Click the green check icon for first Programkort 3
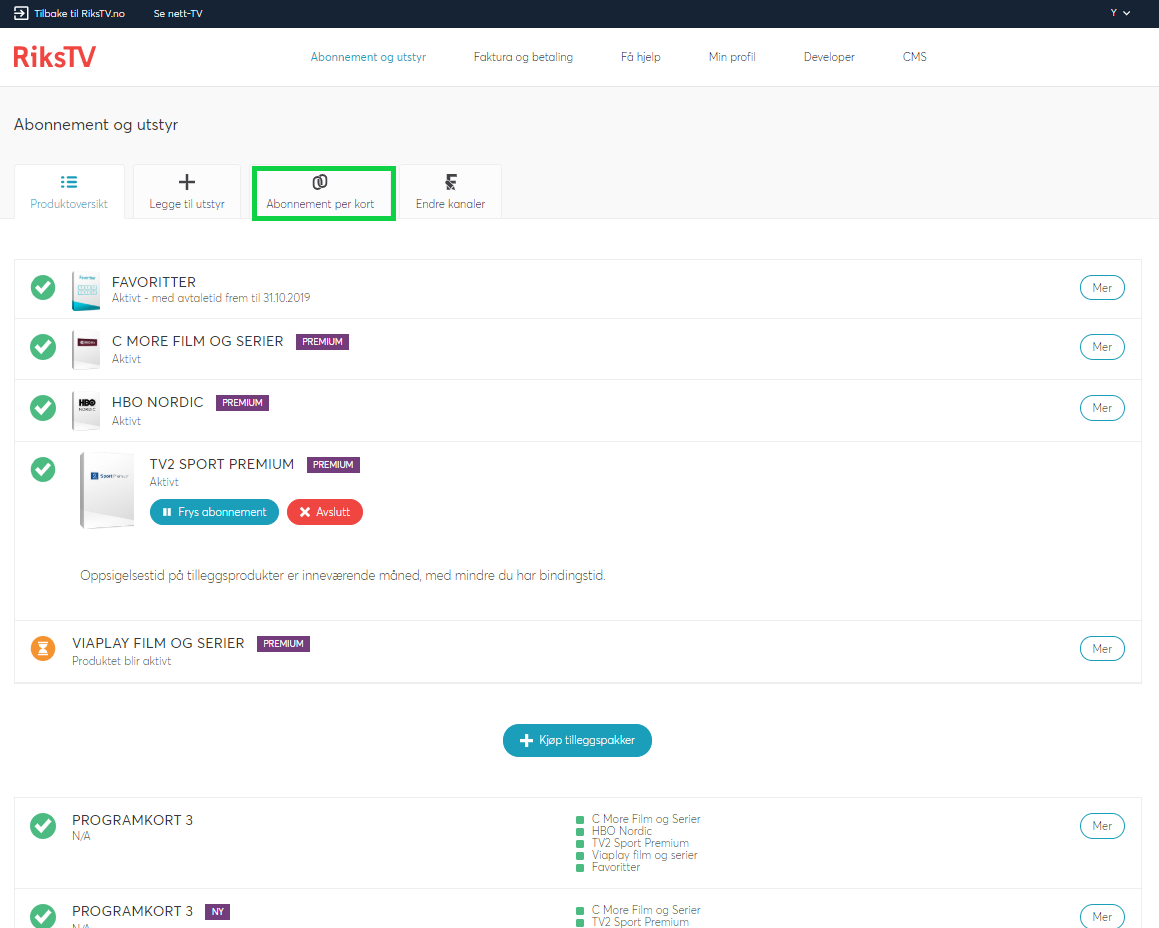The width and height of the screenshot is (1159, 928). click(x=43, y=826)
